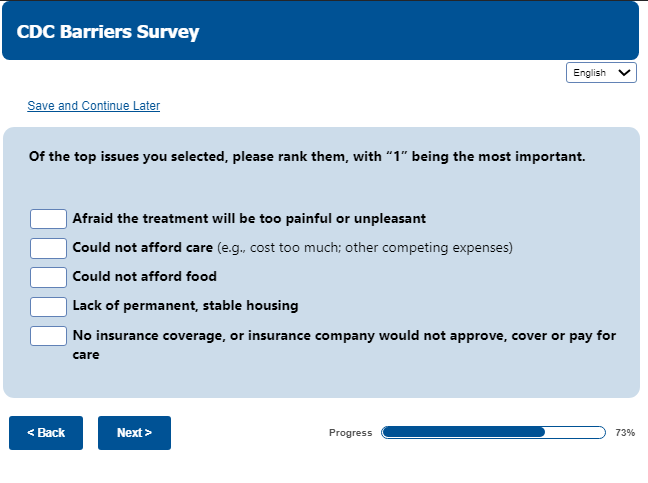Click the chevron arrow in the language selector
Image resolution: width=648 pixels, height=483 pixels.
pos(625,73)
